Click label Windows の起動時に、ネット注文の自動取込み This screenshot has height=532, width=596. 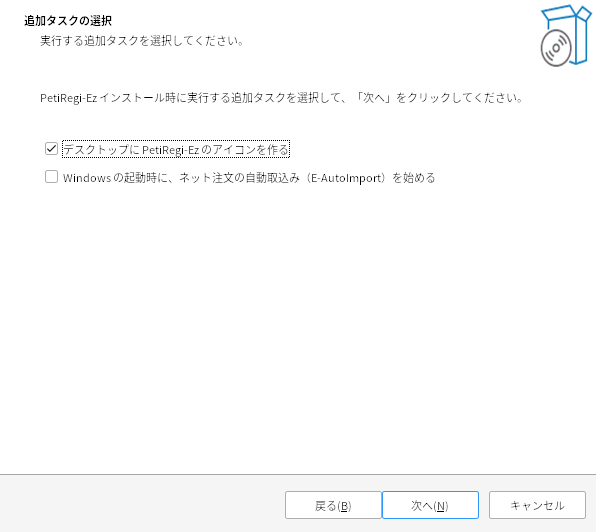[249, 177]
